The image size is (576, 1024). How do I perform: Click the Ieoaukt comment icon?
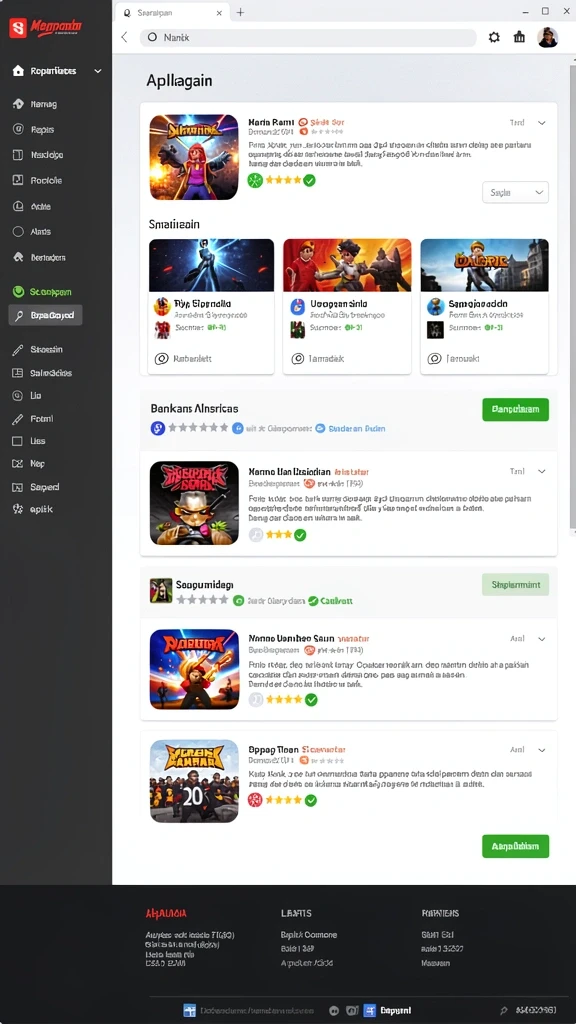(x=434, y=359)
